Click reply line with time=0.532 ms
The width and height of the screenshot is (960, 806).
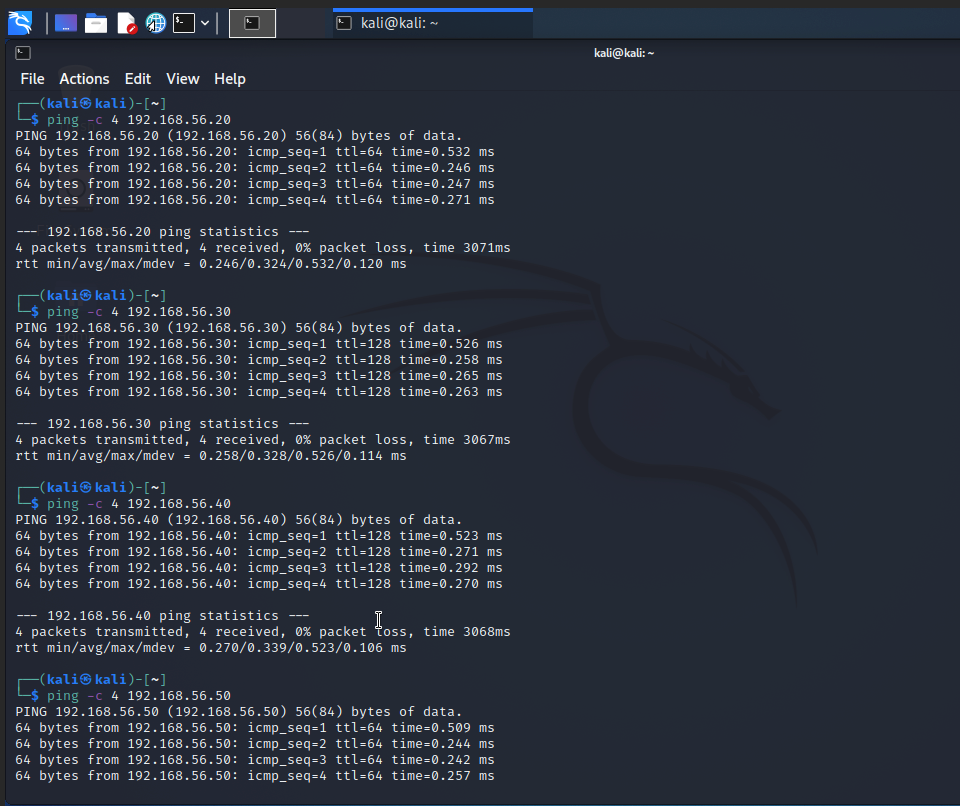coord(255,152)
